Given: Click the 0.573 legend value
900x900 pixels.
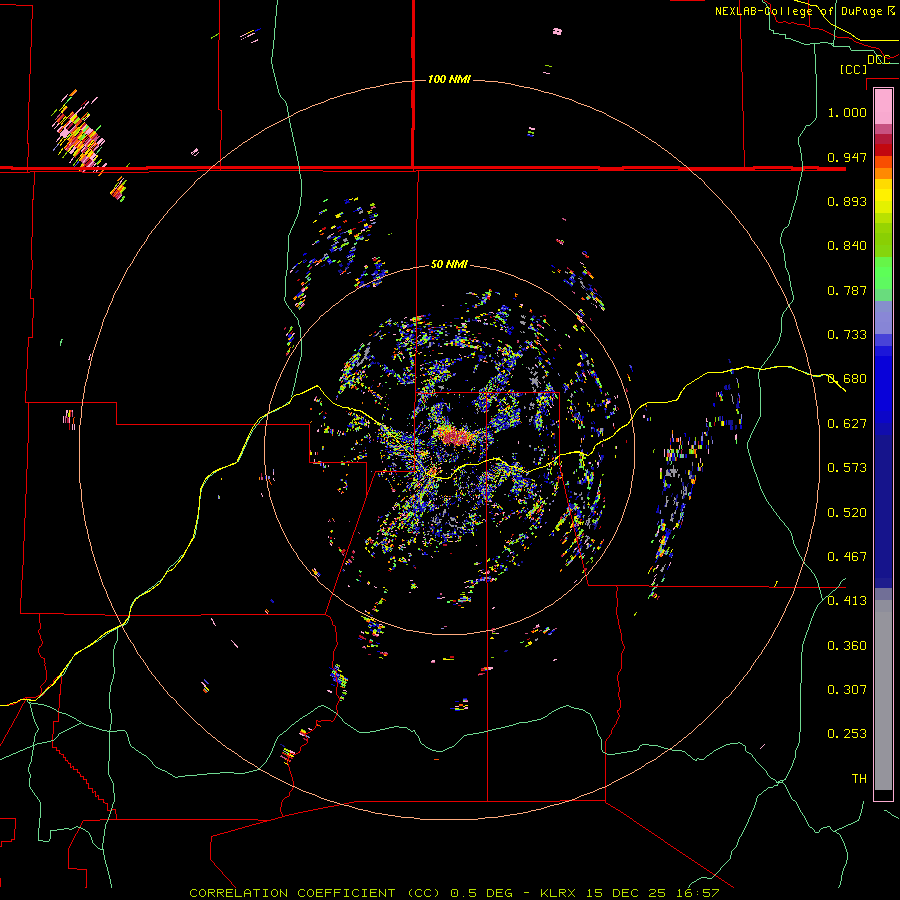Looking at the screenshot, I should [x=847, y=468].
